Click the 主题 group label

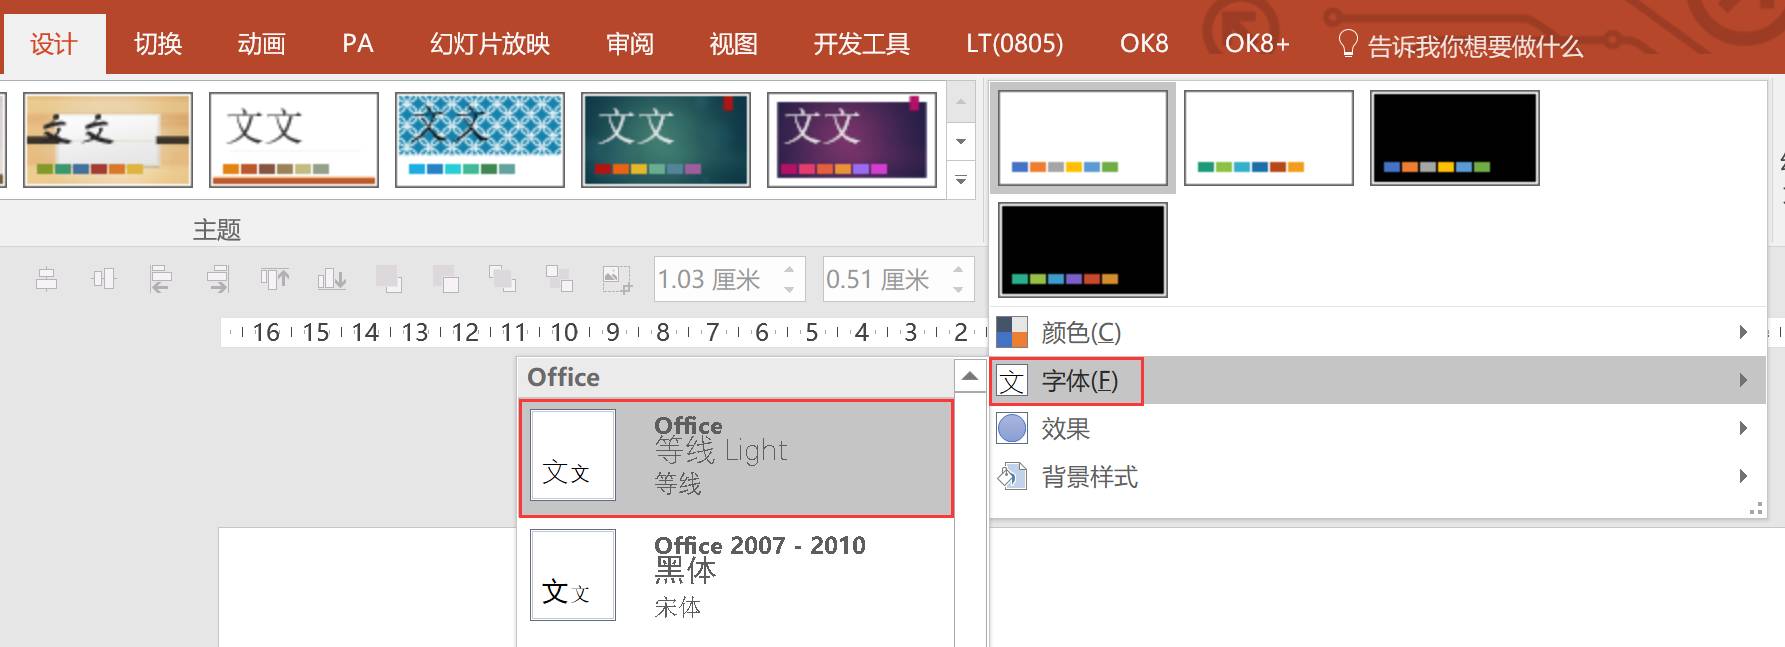click(217, 230)
